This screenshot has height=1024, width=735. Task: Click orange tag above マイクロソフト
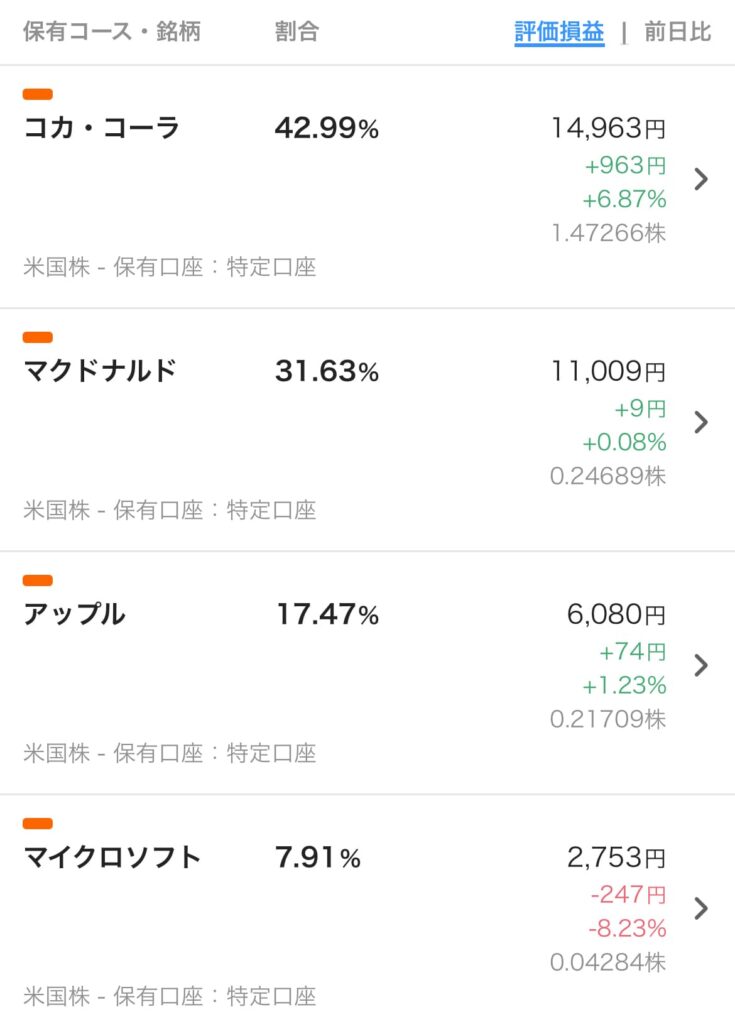38,824
